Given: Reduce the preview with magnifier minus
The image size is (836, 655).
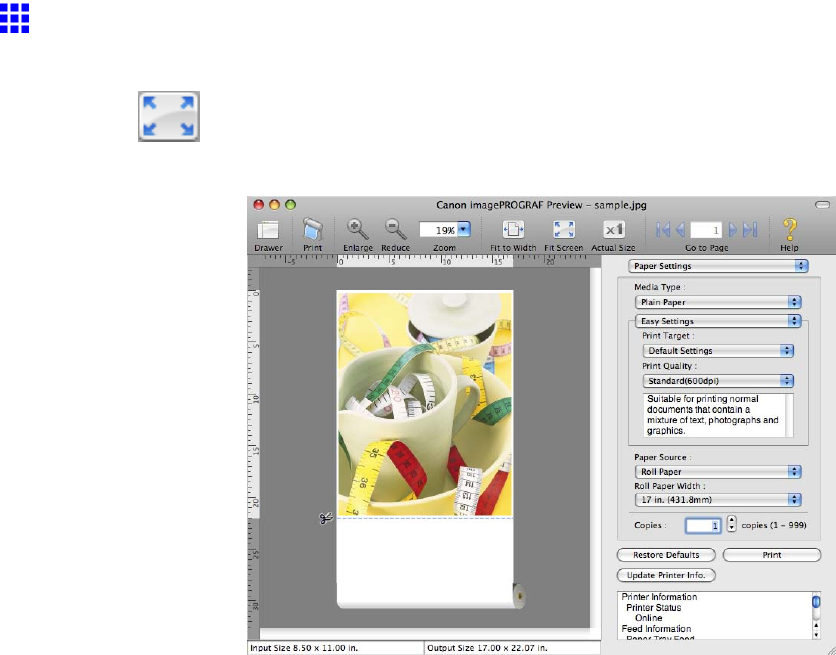Looking at the screenshot, I should pos(396,230).
